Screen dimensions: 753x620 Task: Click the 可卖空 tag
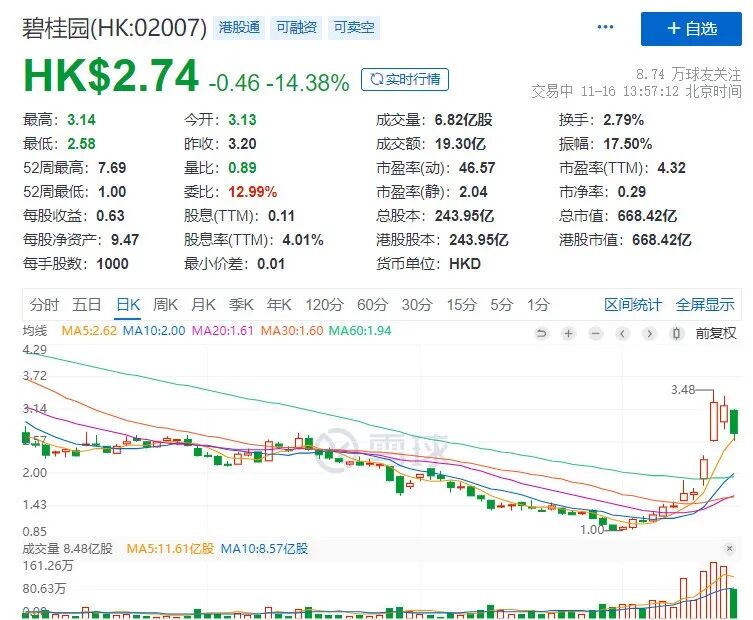(354, 27)
